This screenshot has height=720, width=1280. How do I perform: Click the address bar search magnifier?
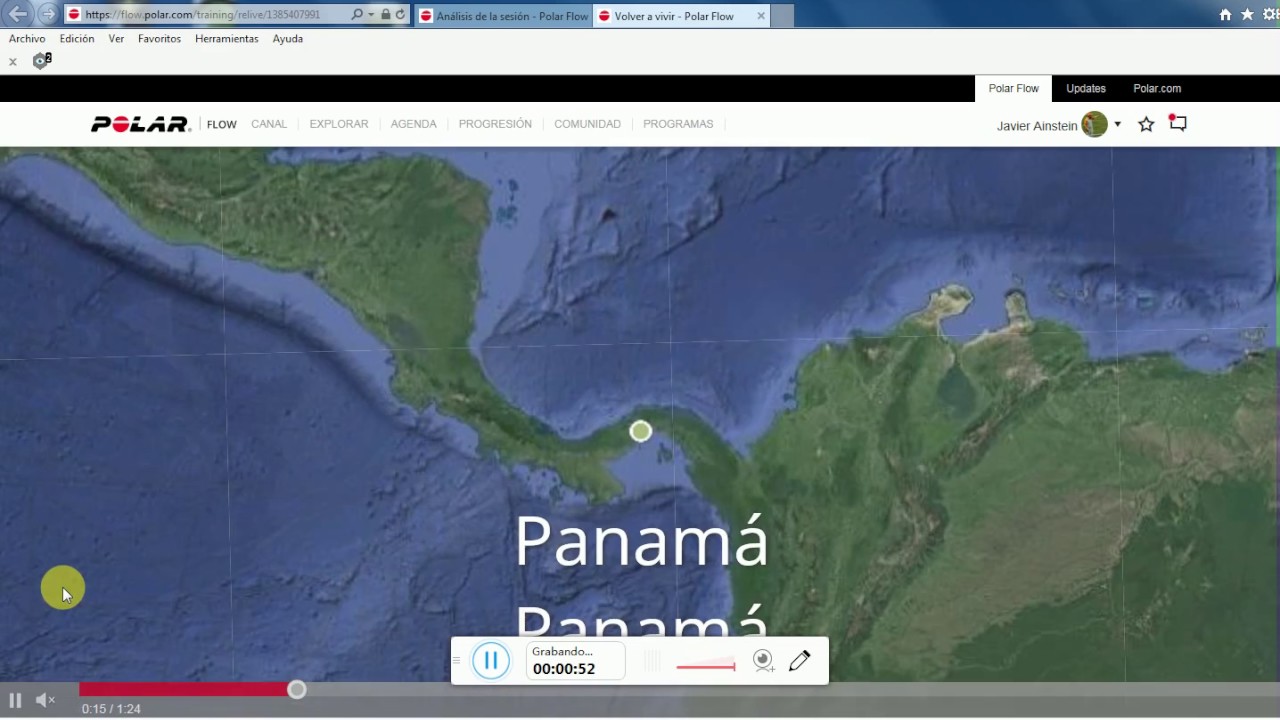[x=357, y=15]
